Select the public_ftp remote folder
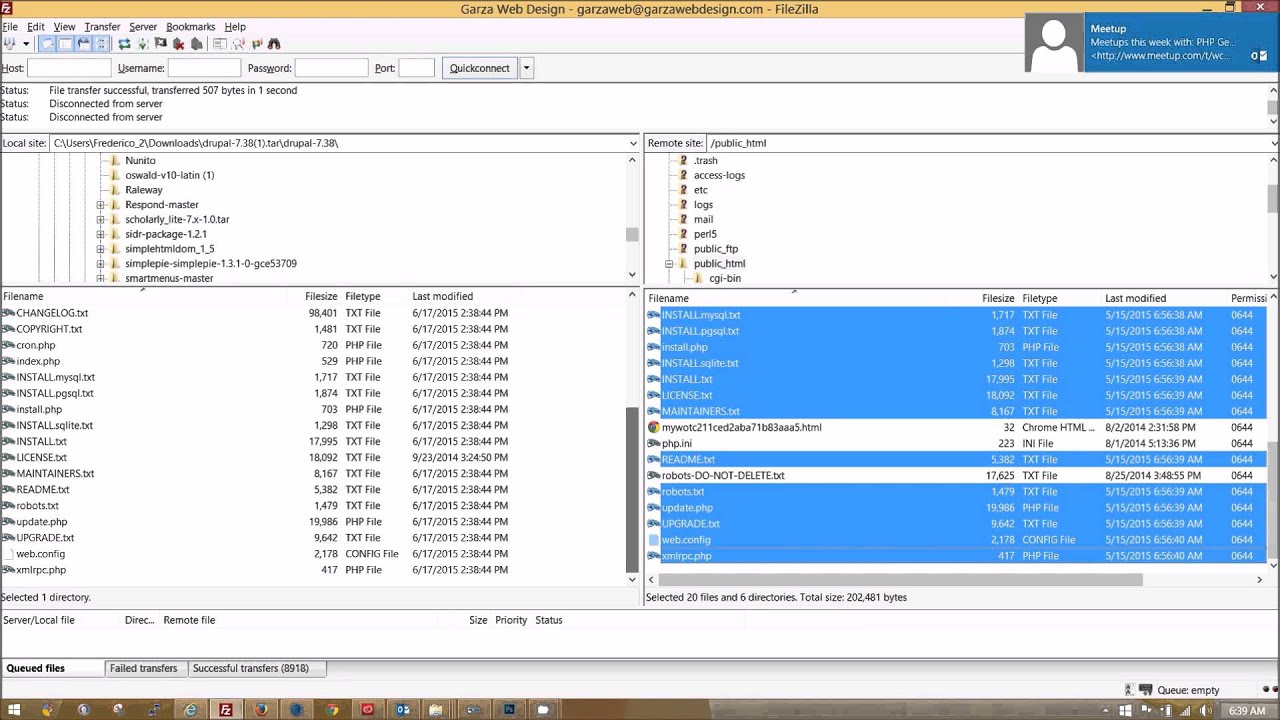The width and height of the screenshot is (1280, 720). [x=716, y=249]
